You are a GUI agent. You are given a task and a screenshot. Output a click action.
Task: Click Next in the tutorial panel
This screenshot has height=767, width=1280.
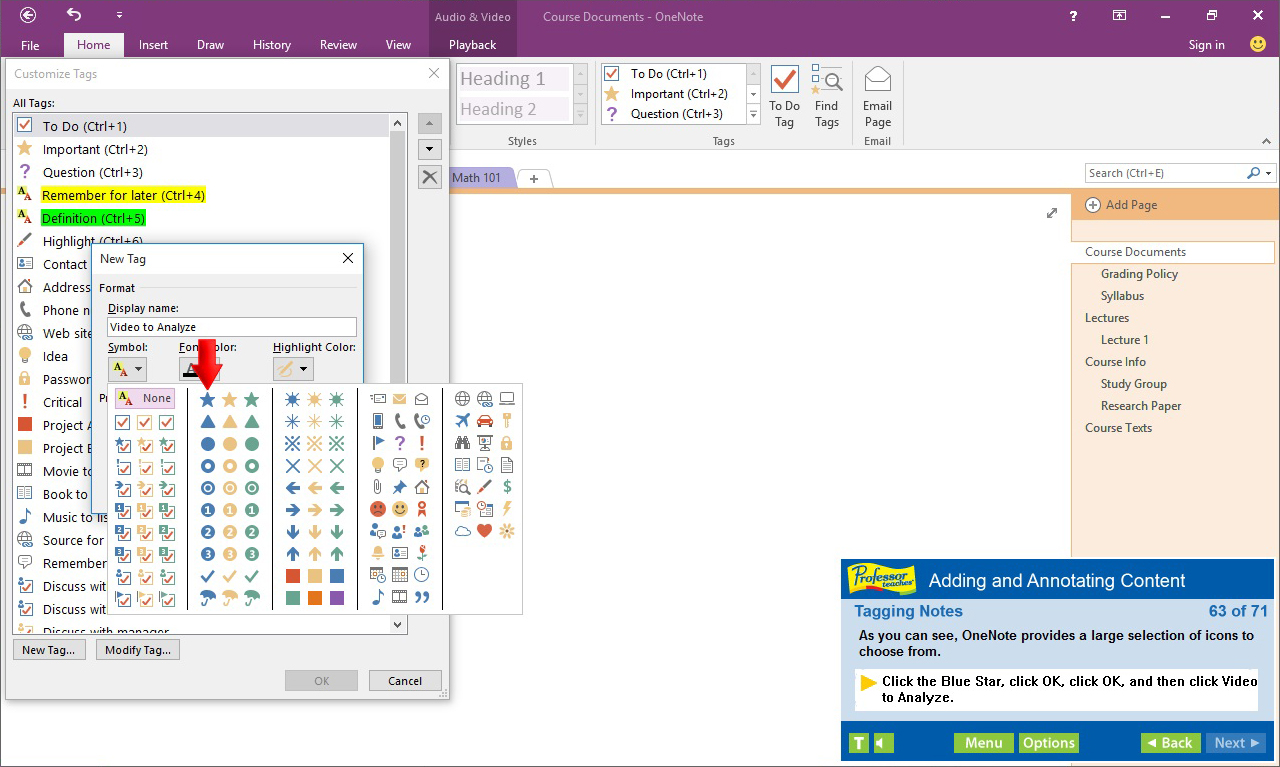(1236, 743)
